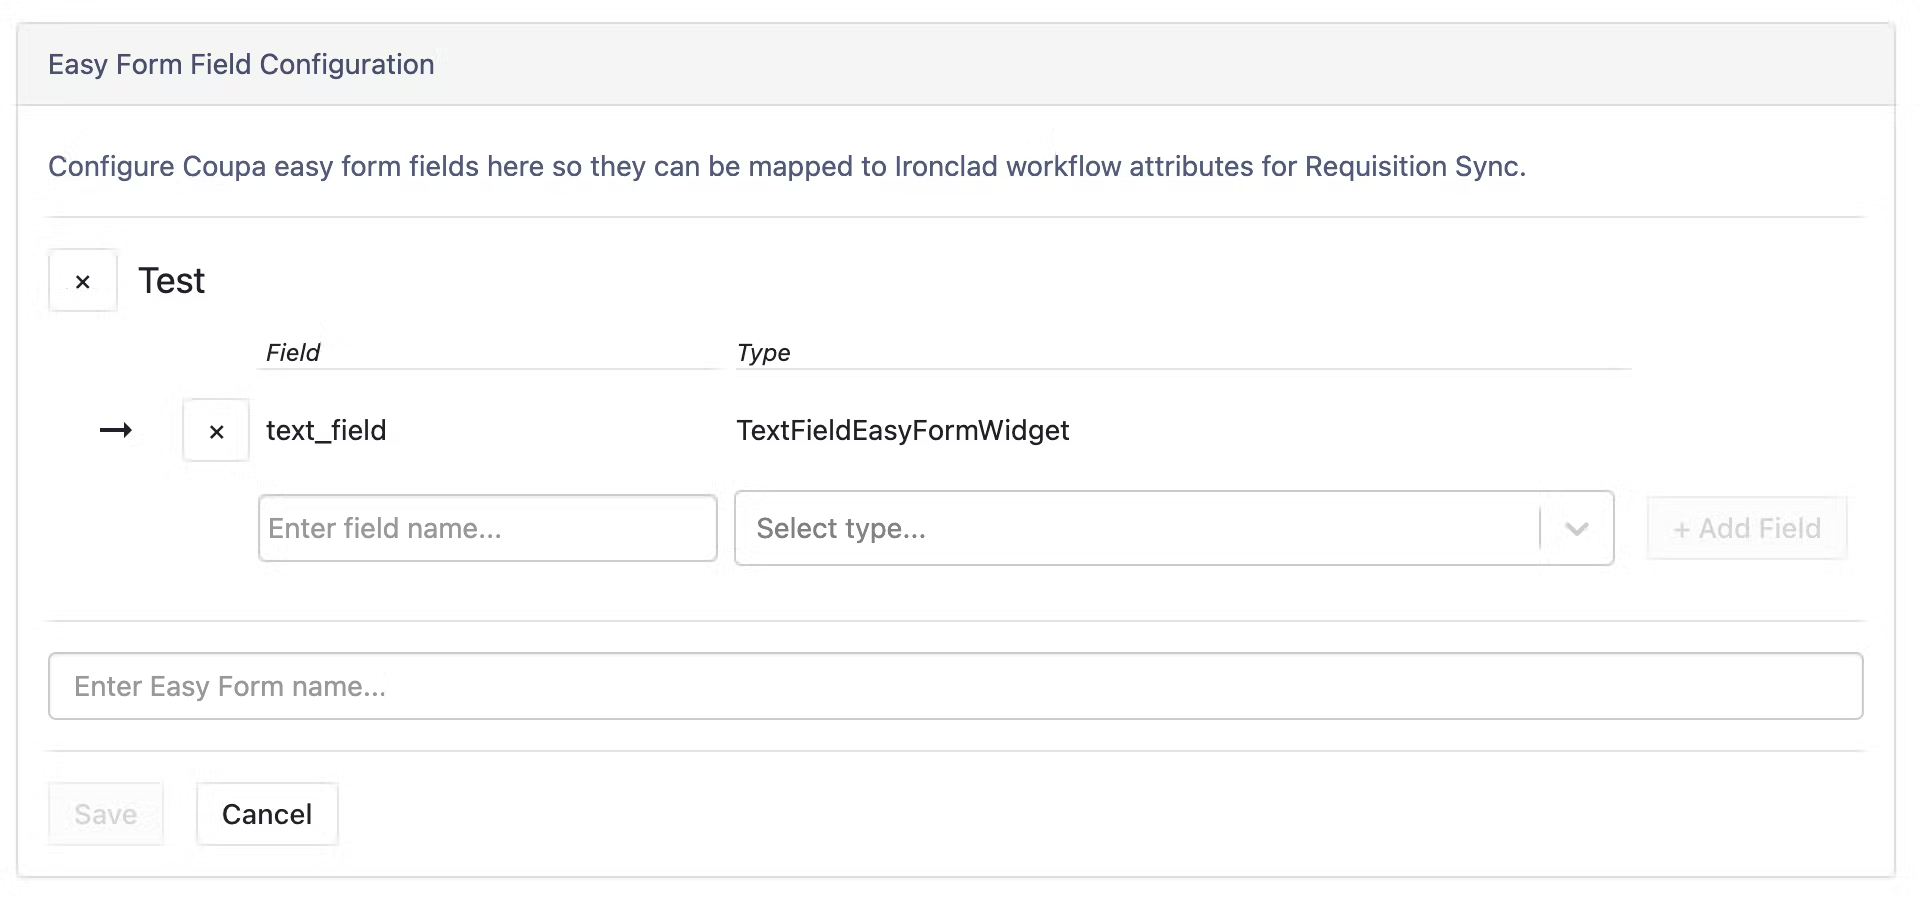Click the plus sign on Add Field
Viewport: 1932px width, 922px height.
pos(1682,530)
